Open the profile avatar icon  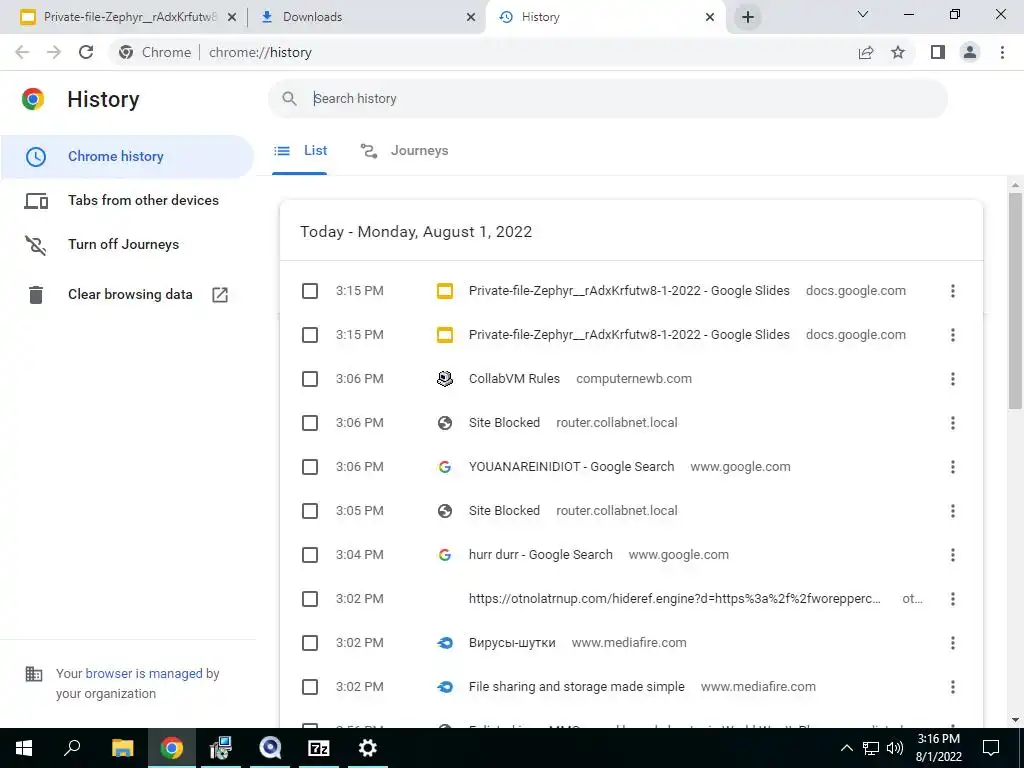[970, 52]
